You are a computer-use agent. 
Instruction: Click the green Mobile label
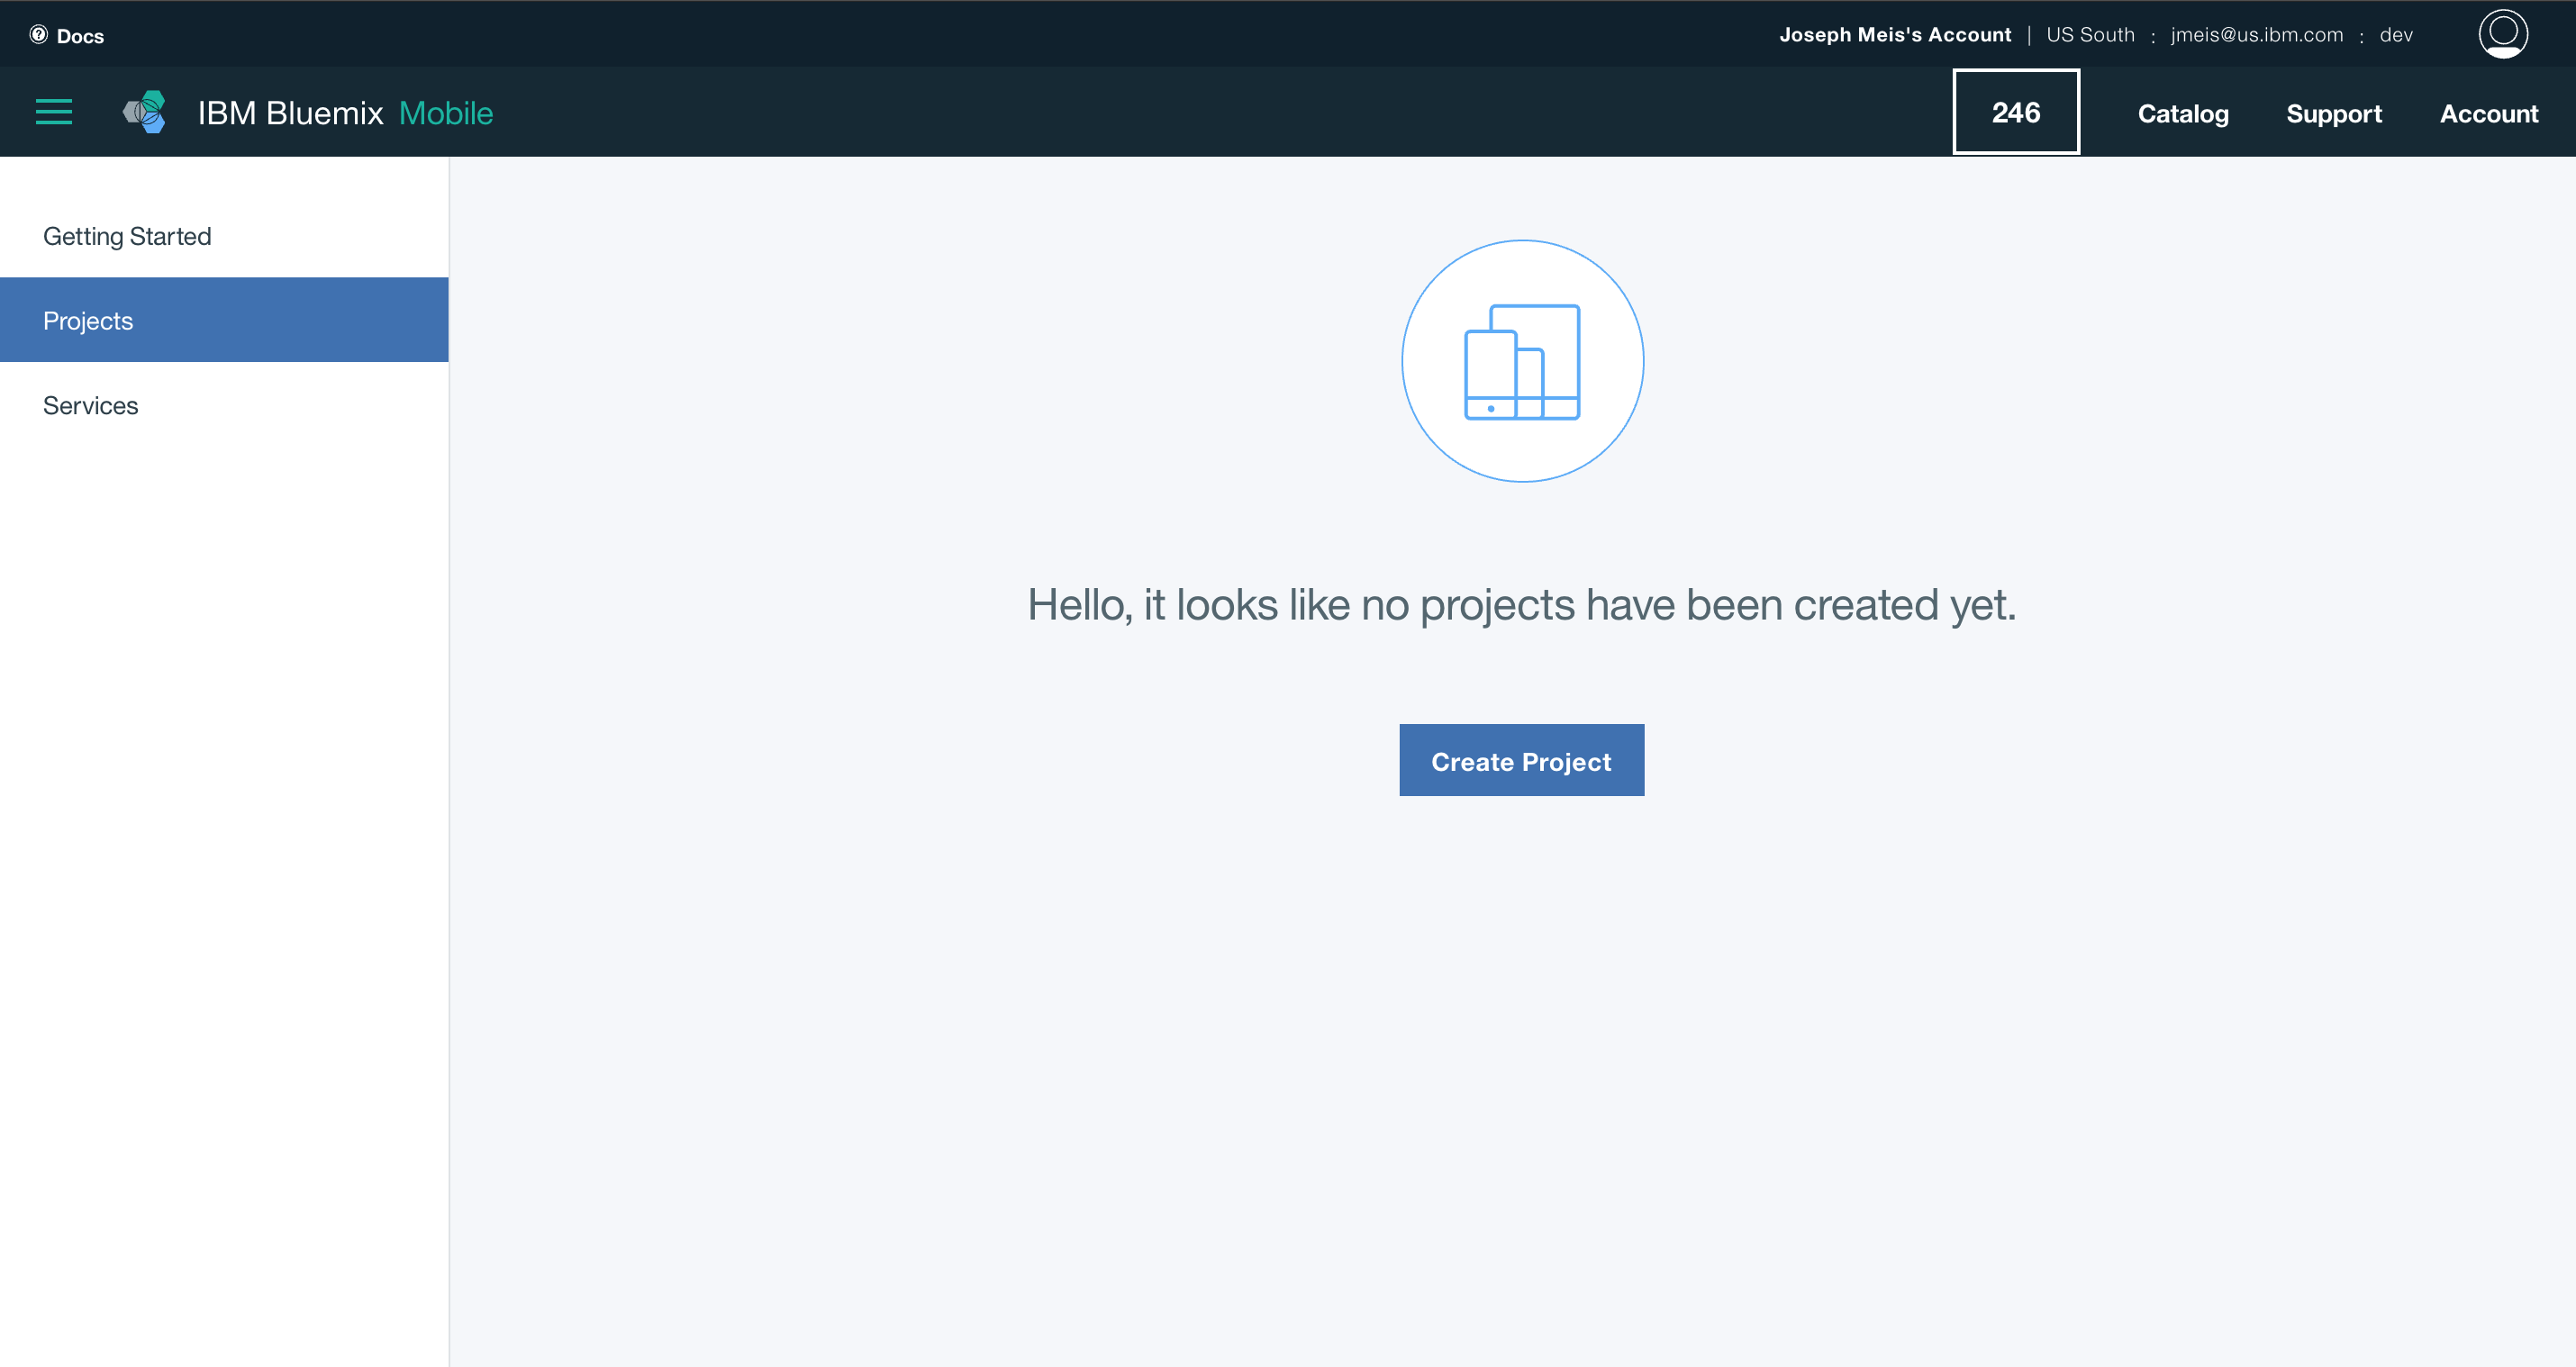446,113
